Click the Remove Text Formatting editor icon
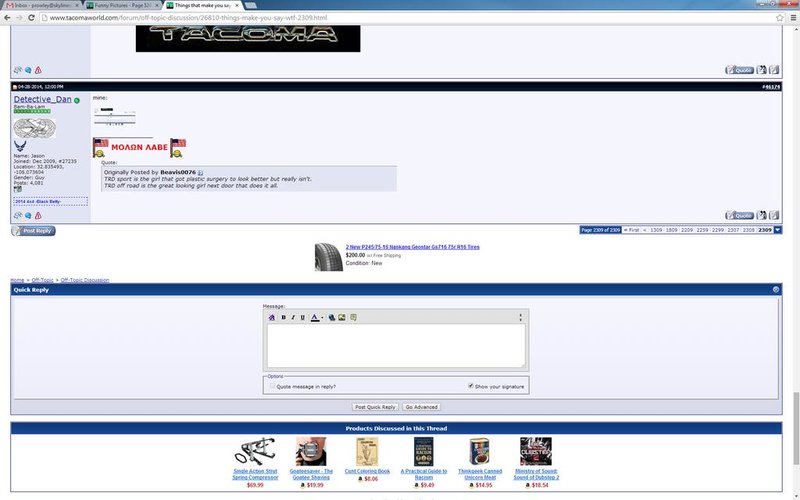 point(271,317)
